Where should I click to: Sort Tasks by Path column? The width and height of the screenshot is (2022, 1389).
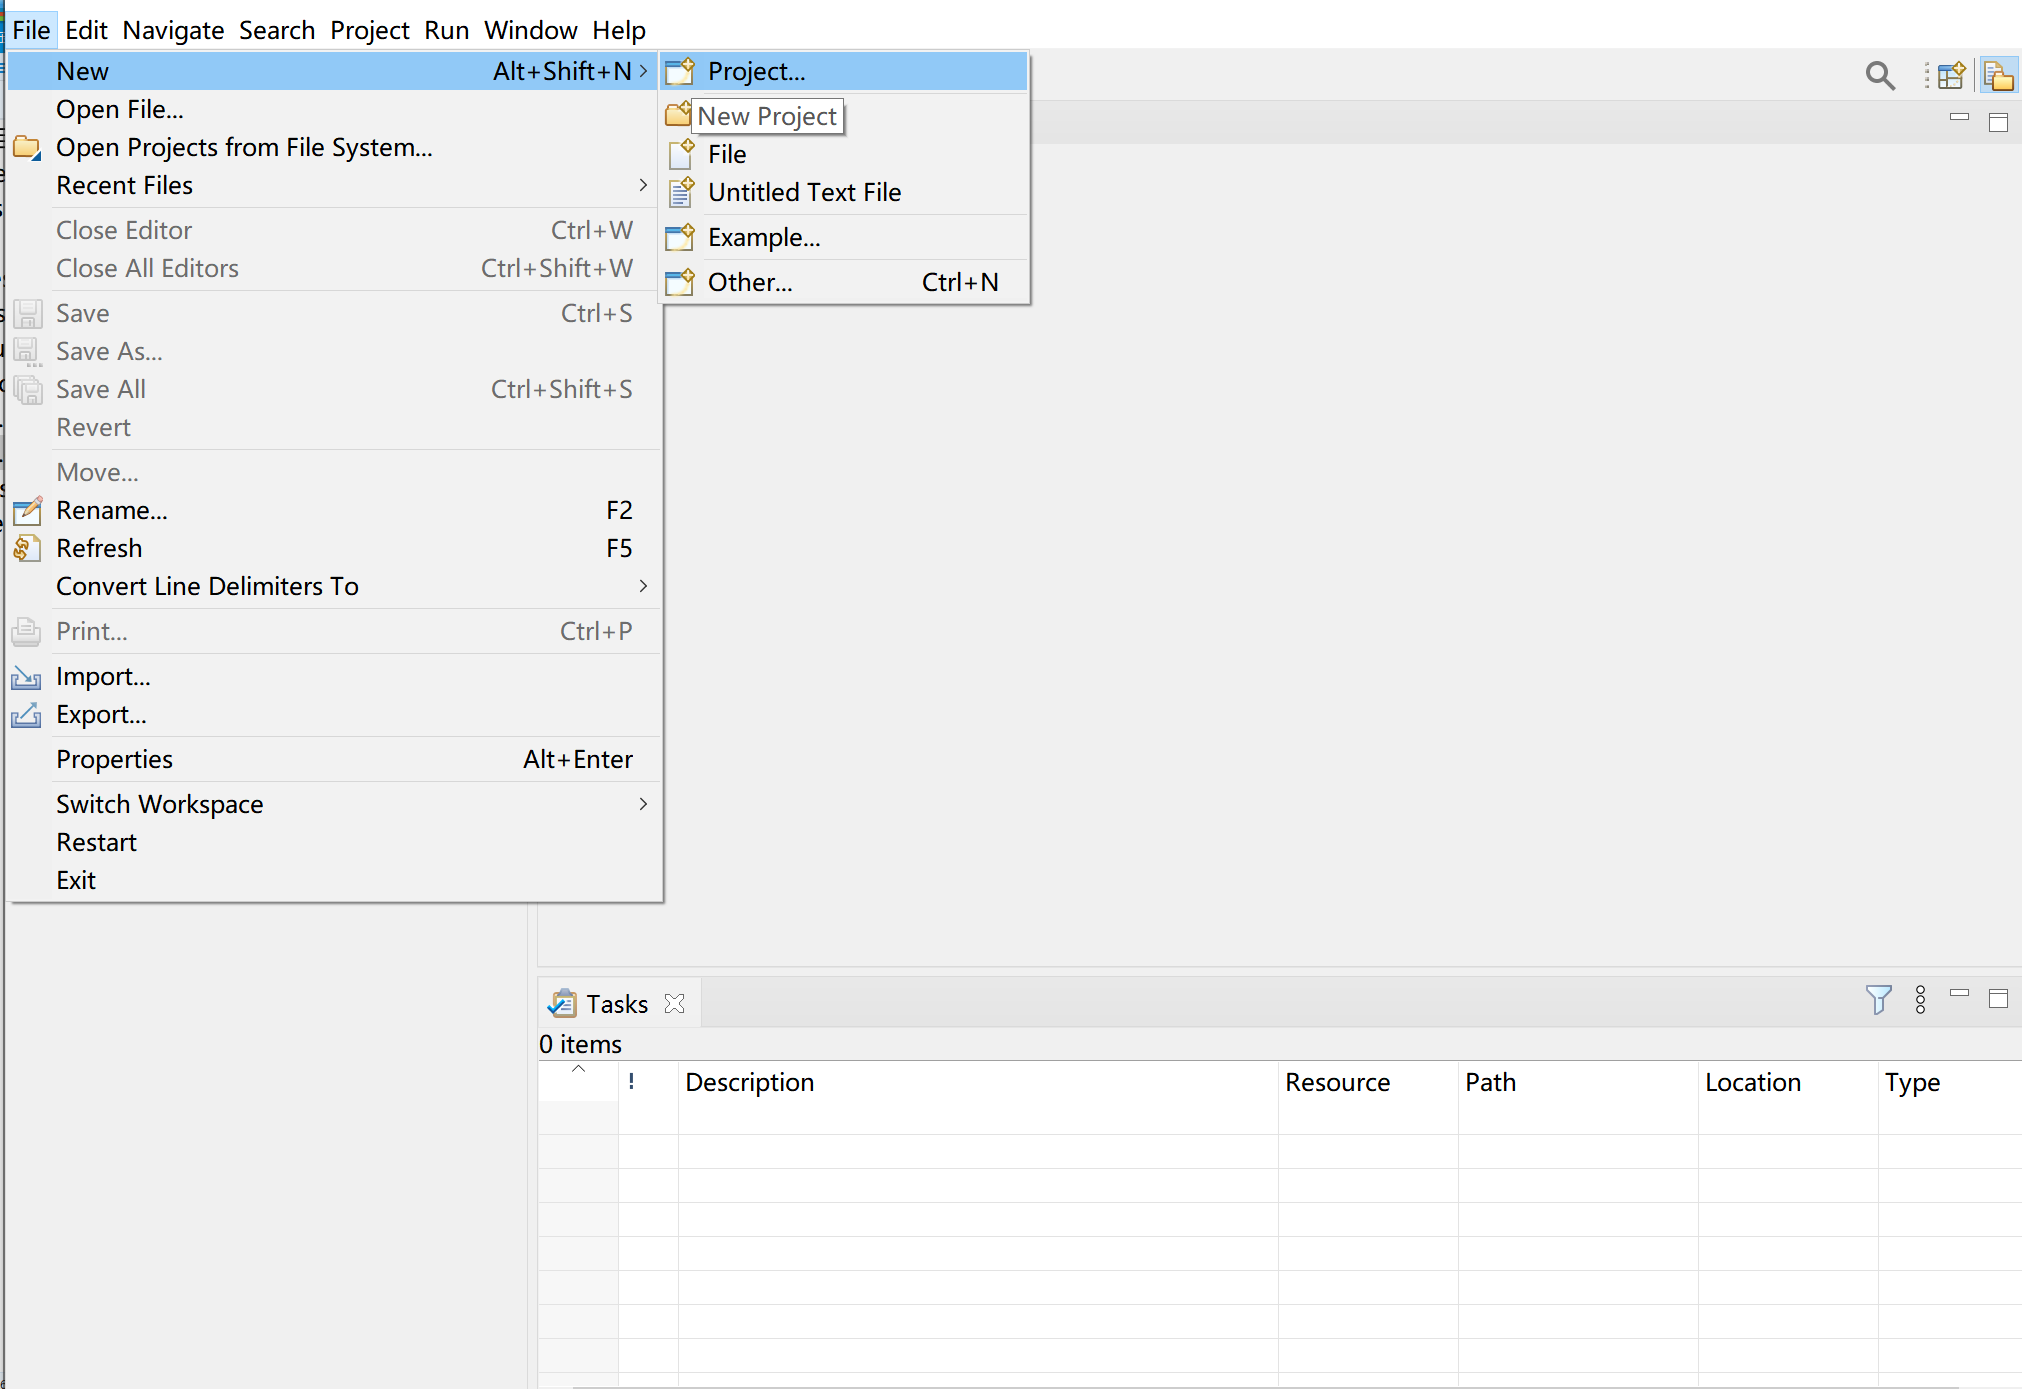[x=1578, y=1082]
